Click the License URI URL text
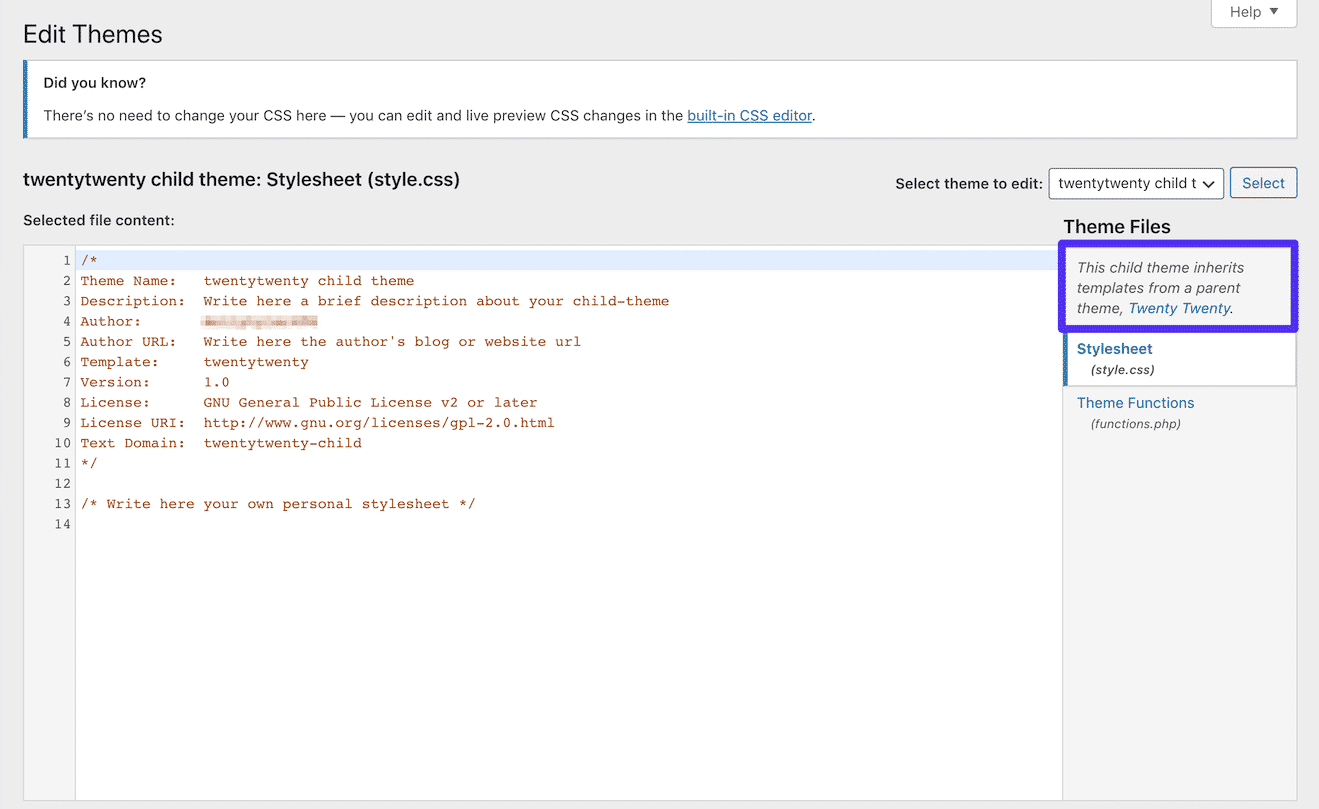The height and width of the screenshot is (809, 1319). coord(379,422)
